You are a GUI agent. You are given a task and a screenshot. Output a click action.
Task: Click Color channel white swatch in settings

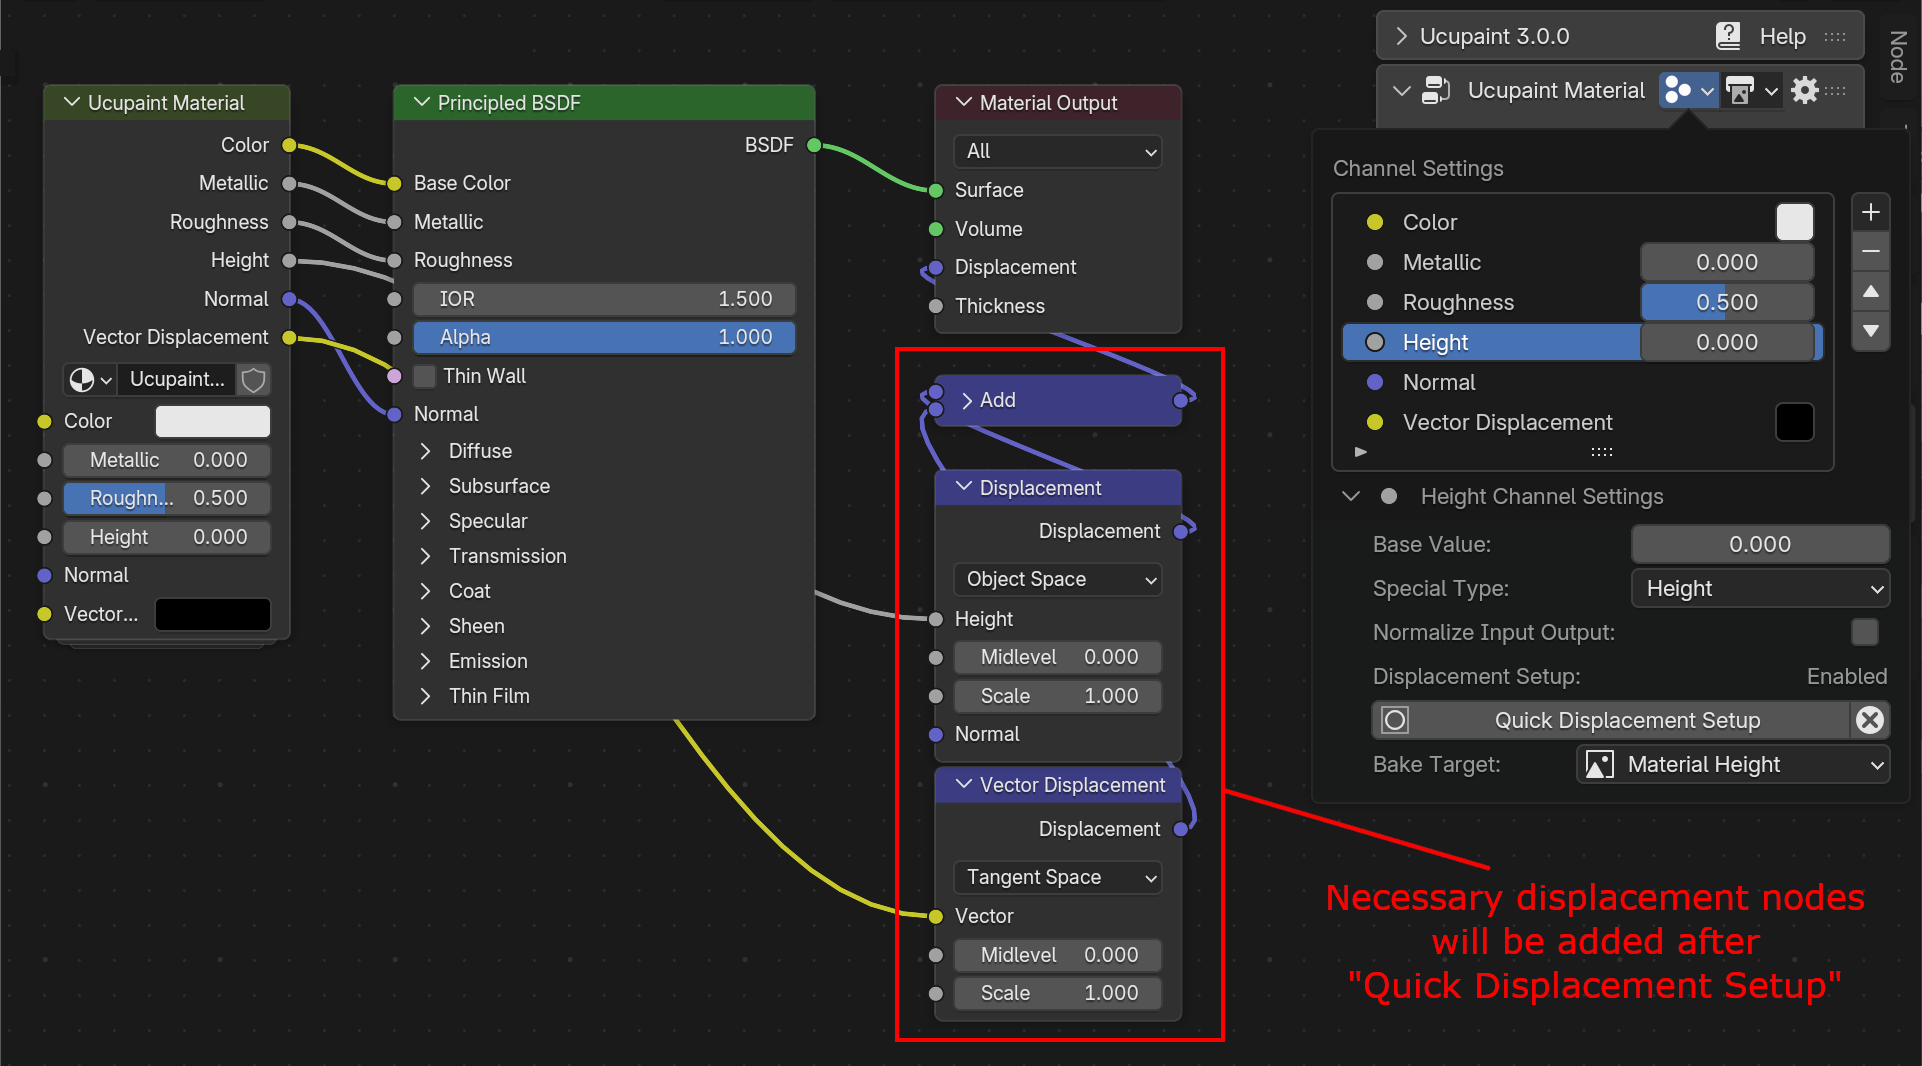coord(1795,222)
